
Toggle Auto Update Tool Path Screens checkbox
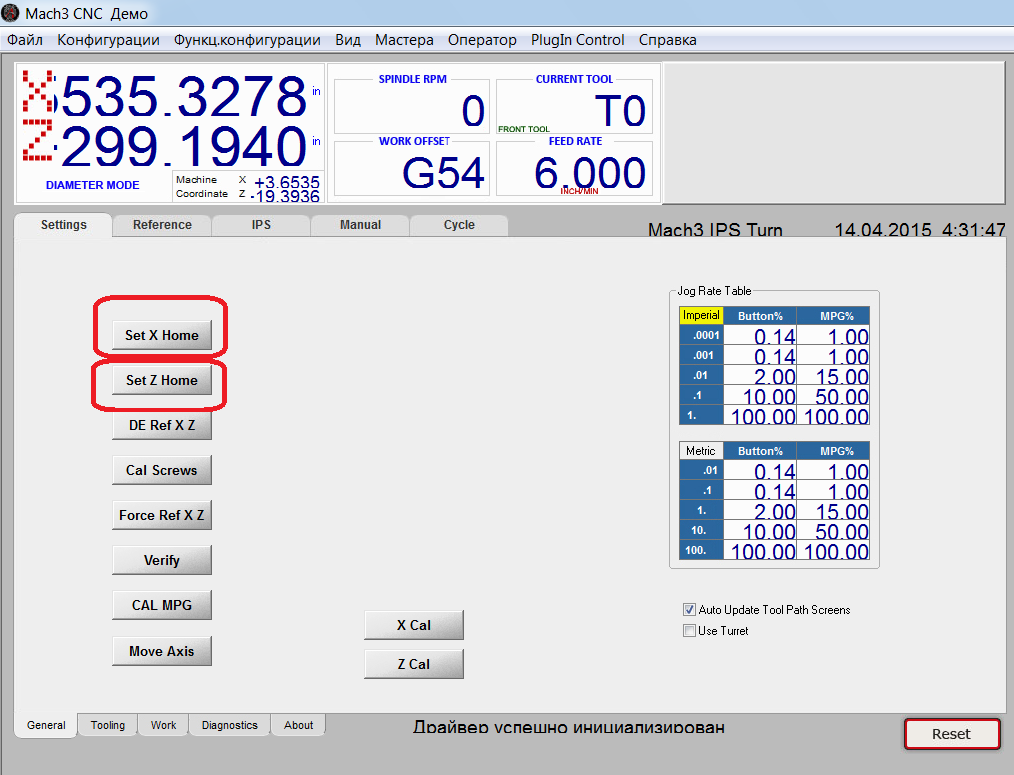click(x=689, y=609)
